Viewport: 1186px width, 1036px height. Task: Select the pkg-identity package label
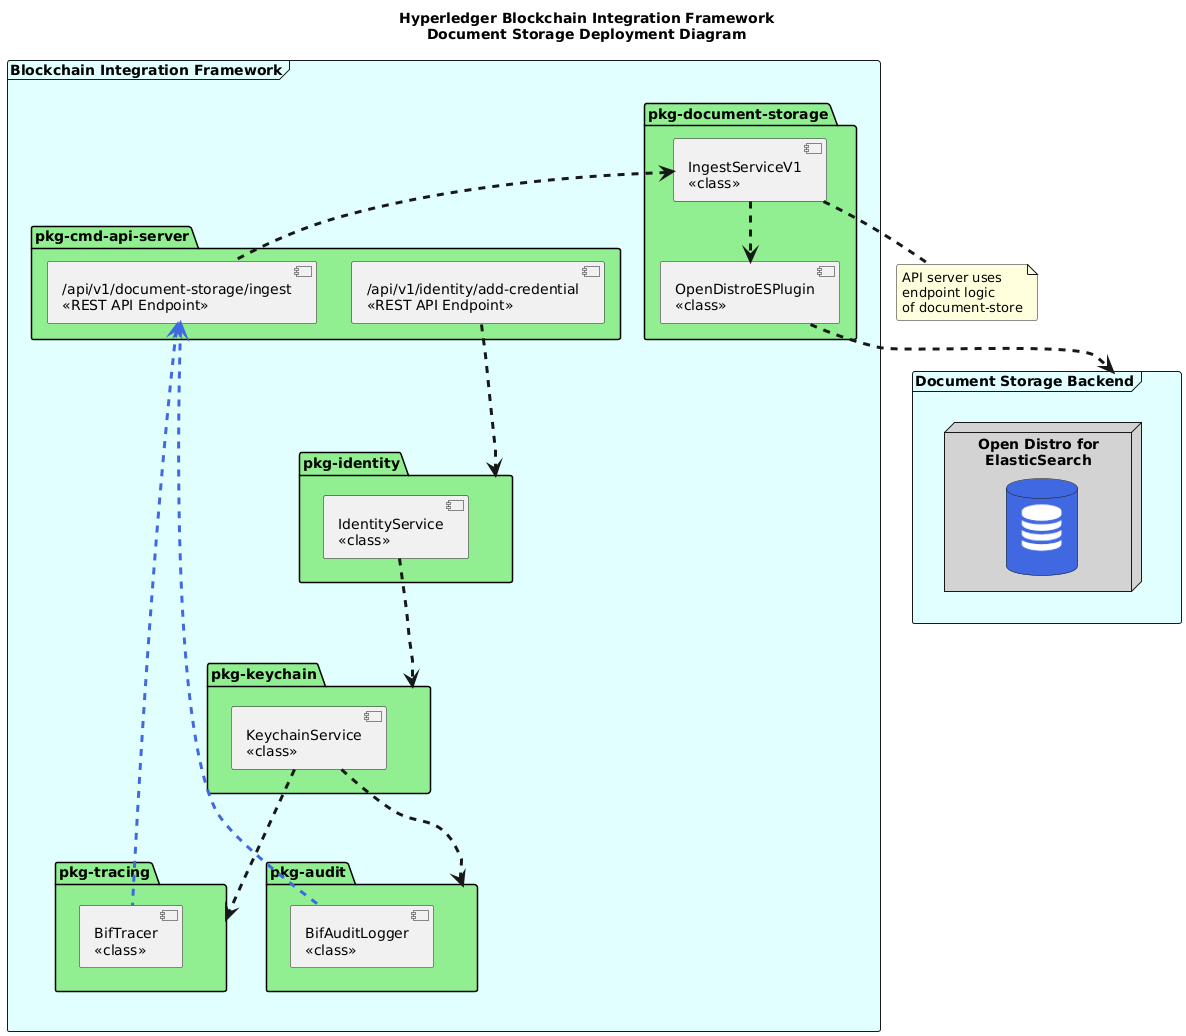point(350,463)
